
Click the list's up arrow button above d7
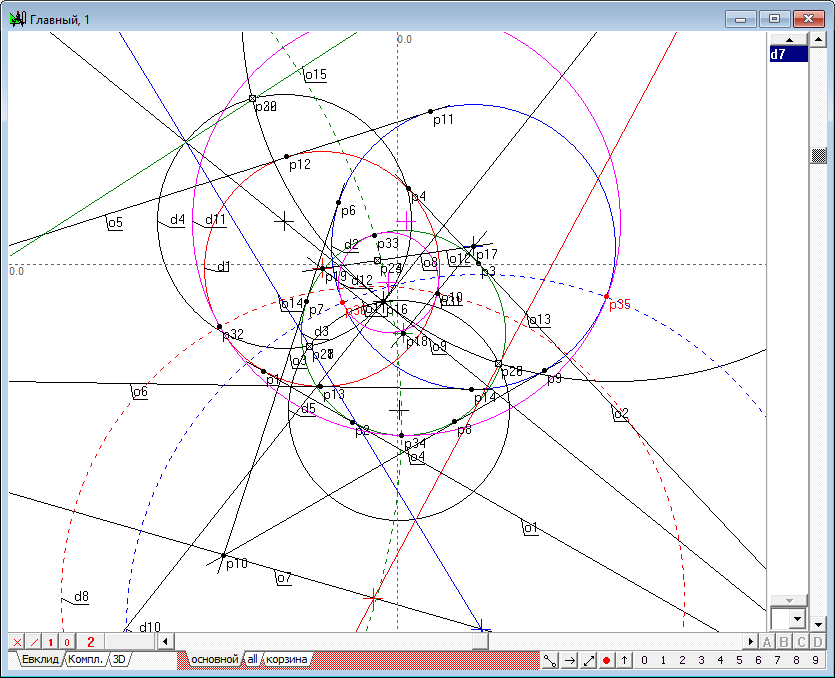[x=789, y=40]
